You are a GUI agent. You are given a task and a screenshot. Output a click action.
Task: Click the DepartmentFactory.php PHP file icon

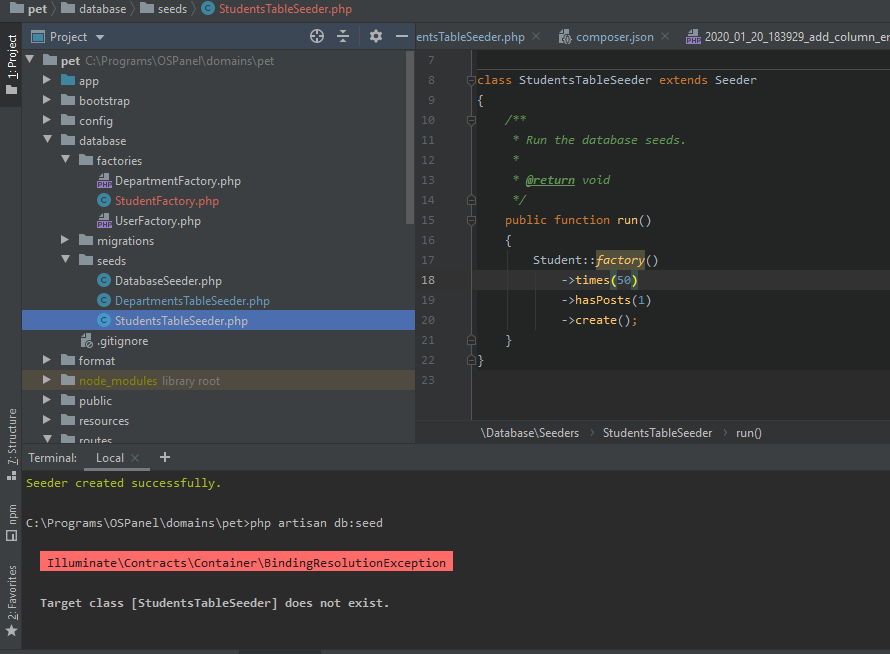104,181
